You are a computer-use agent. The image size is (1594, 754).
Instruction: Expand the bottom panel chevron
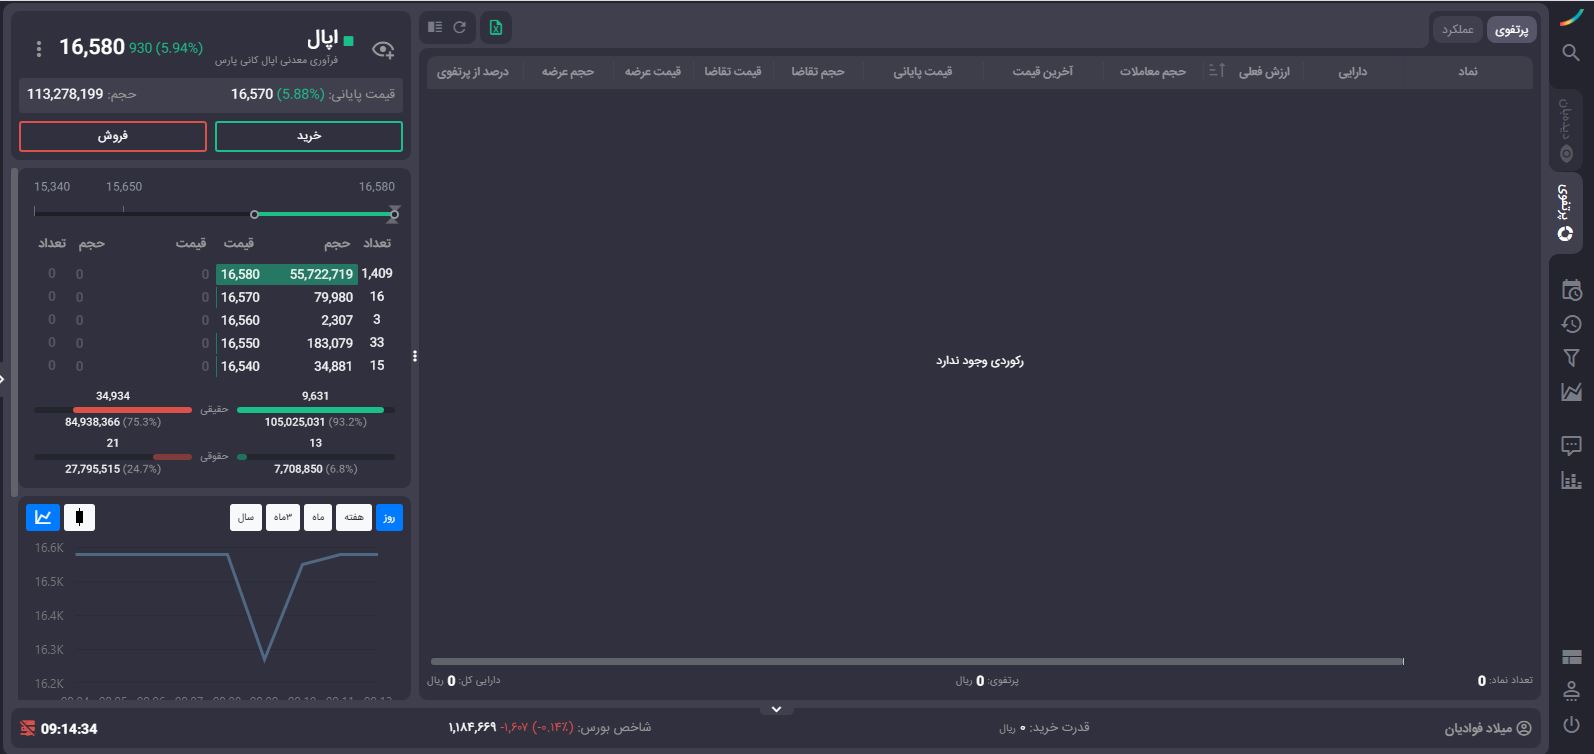[x=776, y=709]
